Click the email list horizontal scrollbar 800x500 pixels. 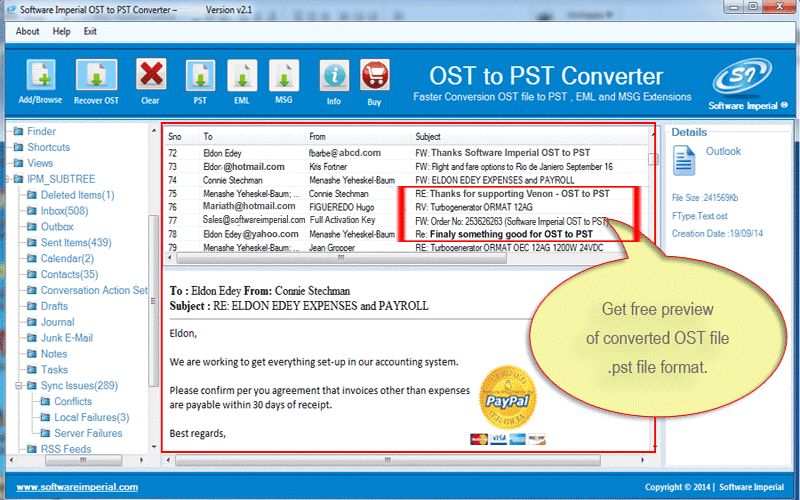pos(341,258)
